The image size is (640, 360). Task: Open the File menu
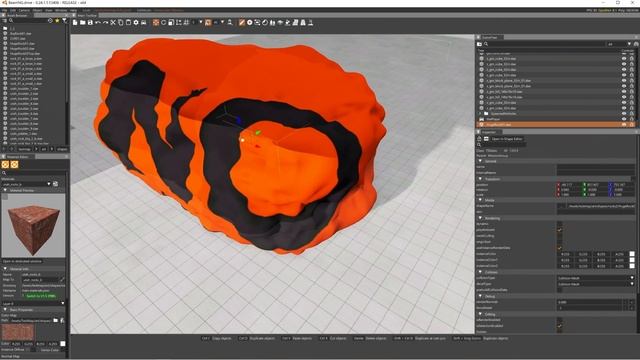[x=5, y=10]
